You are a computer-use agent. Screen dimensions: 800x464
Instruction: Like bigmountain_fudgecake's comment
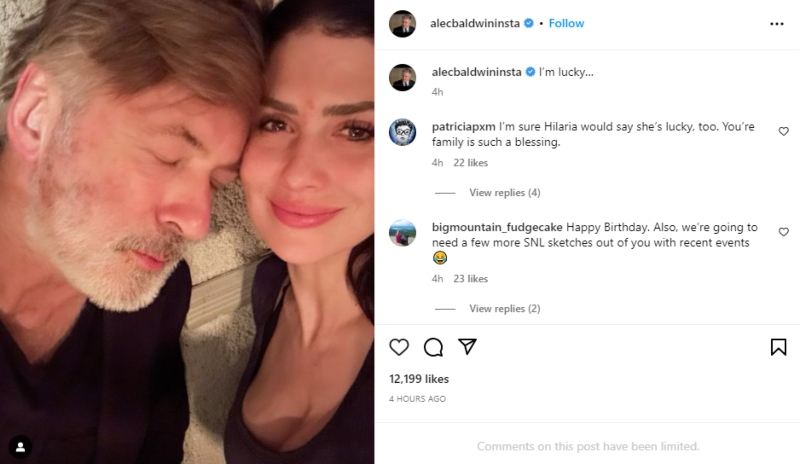(783, 232)
